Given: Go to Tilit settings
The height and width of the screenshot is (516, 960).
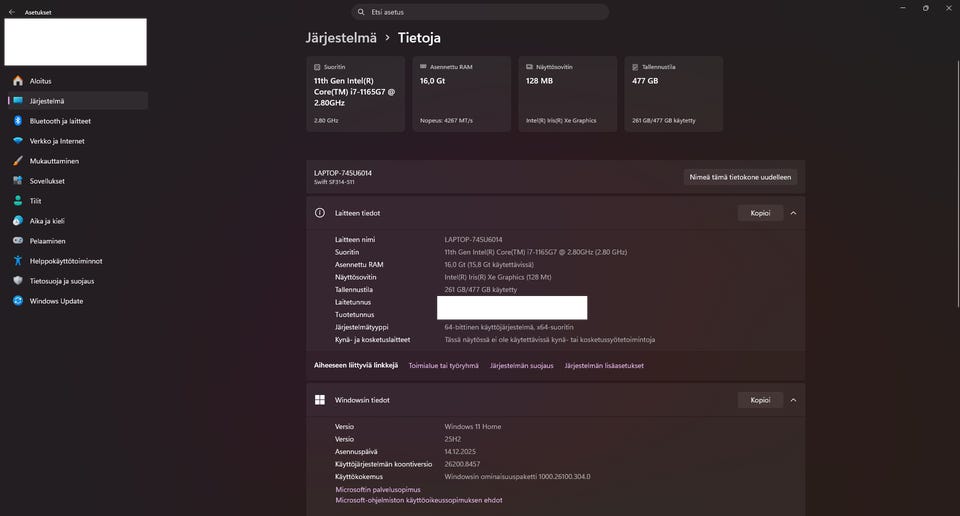Looking at the screenshot, I should point(78,201).
